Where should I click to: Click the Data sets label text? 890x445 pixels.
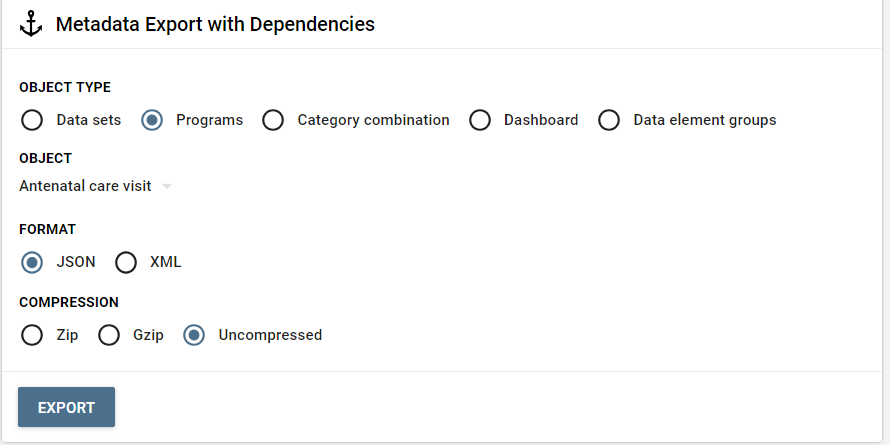point(88,120)
